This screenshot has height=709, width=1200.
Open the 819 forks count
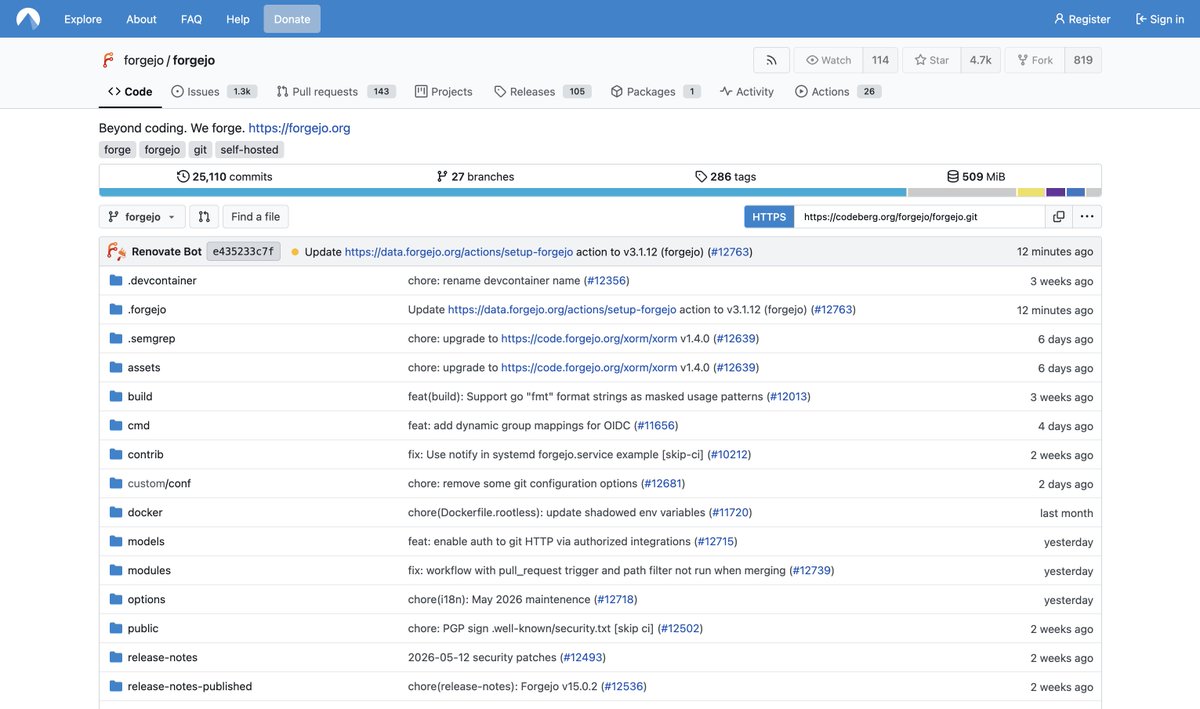(1083, 60)
